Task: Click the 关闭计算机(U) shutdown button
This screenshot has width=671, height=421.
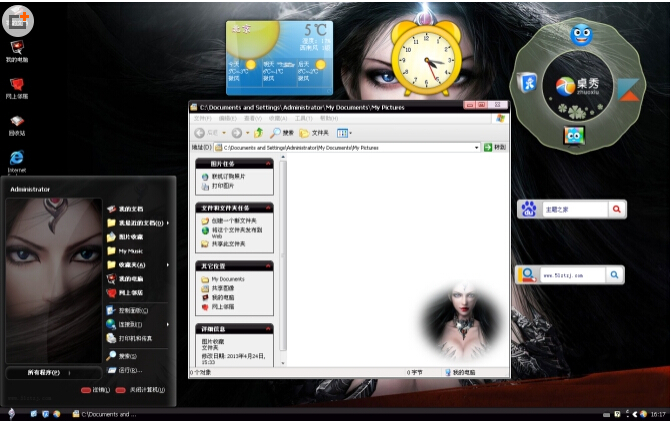Action: 140,390
